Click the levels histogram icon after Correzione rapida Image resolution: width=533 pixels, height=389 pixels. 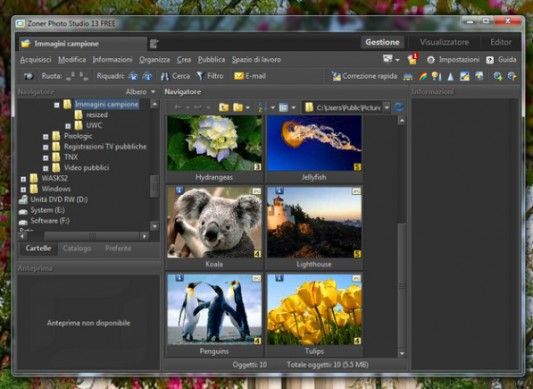click(x=408, y=77)
